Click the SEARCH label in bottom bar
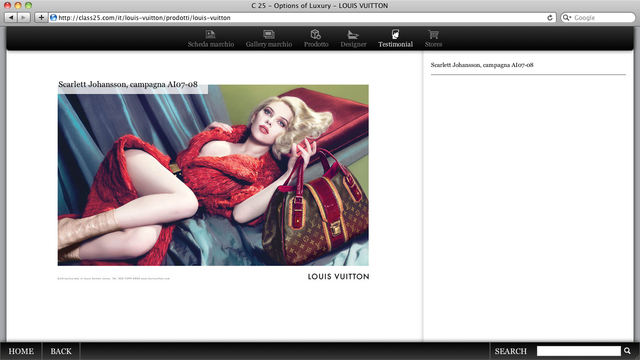The width and height of the screenshot is (640, 360). click(511, 351)
